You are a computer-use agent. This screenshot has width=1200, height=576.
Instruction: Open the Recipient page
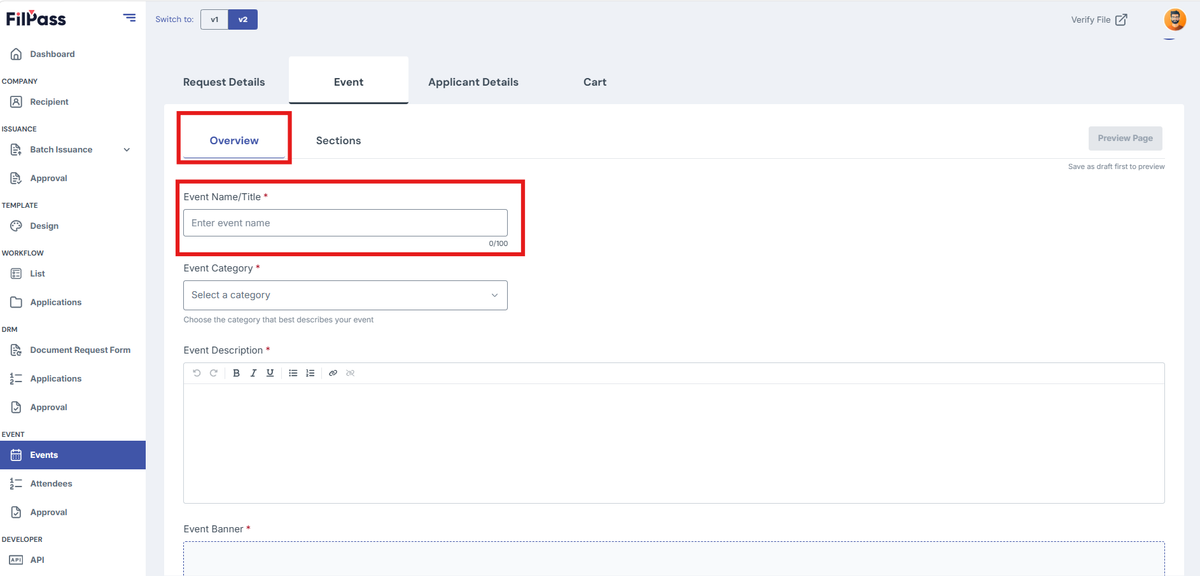[49, 102]
